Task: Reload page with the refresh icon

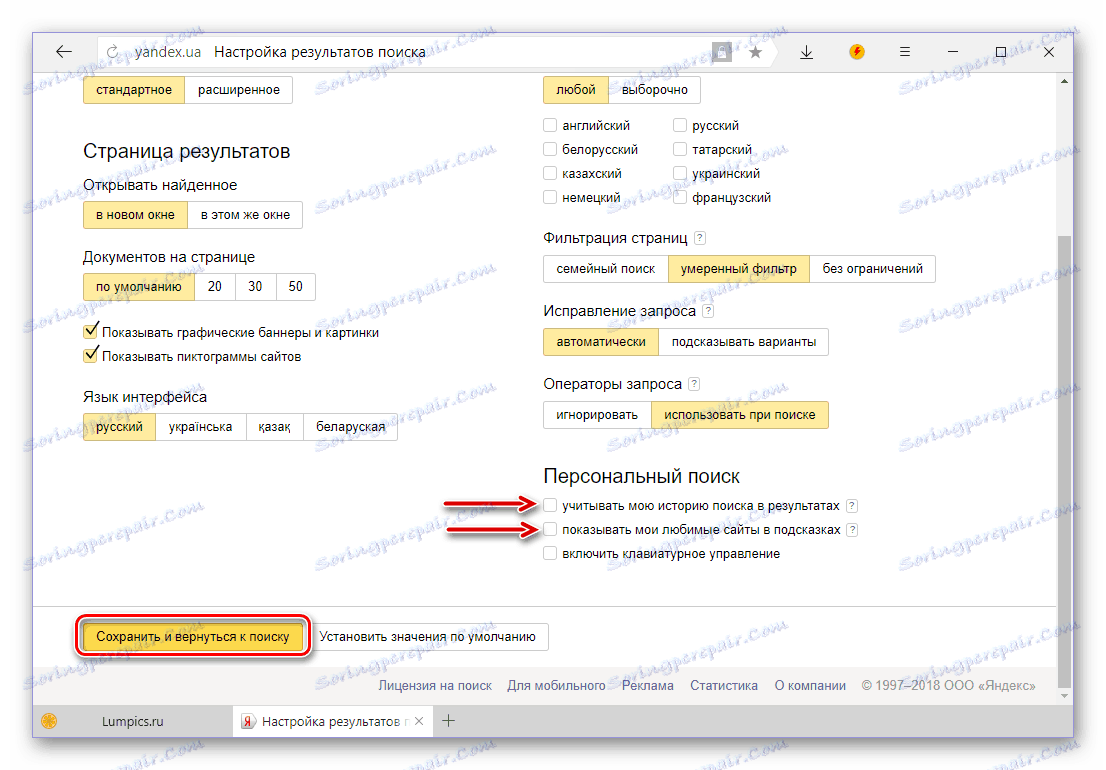Action: point(113,51)
